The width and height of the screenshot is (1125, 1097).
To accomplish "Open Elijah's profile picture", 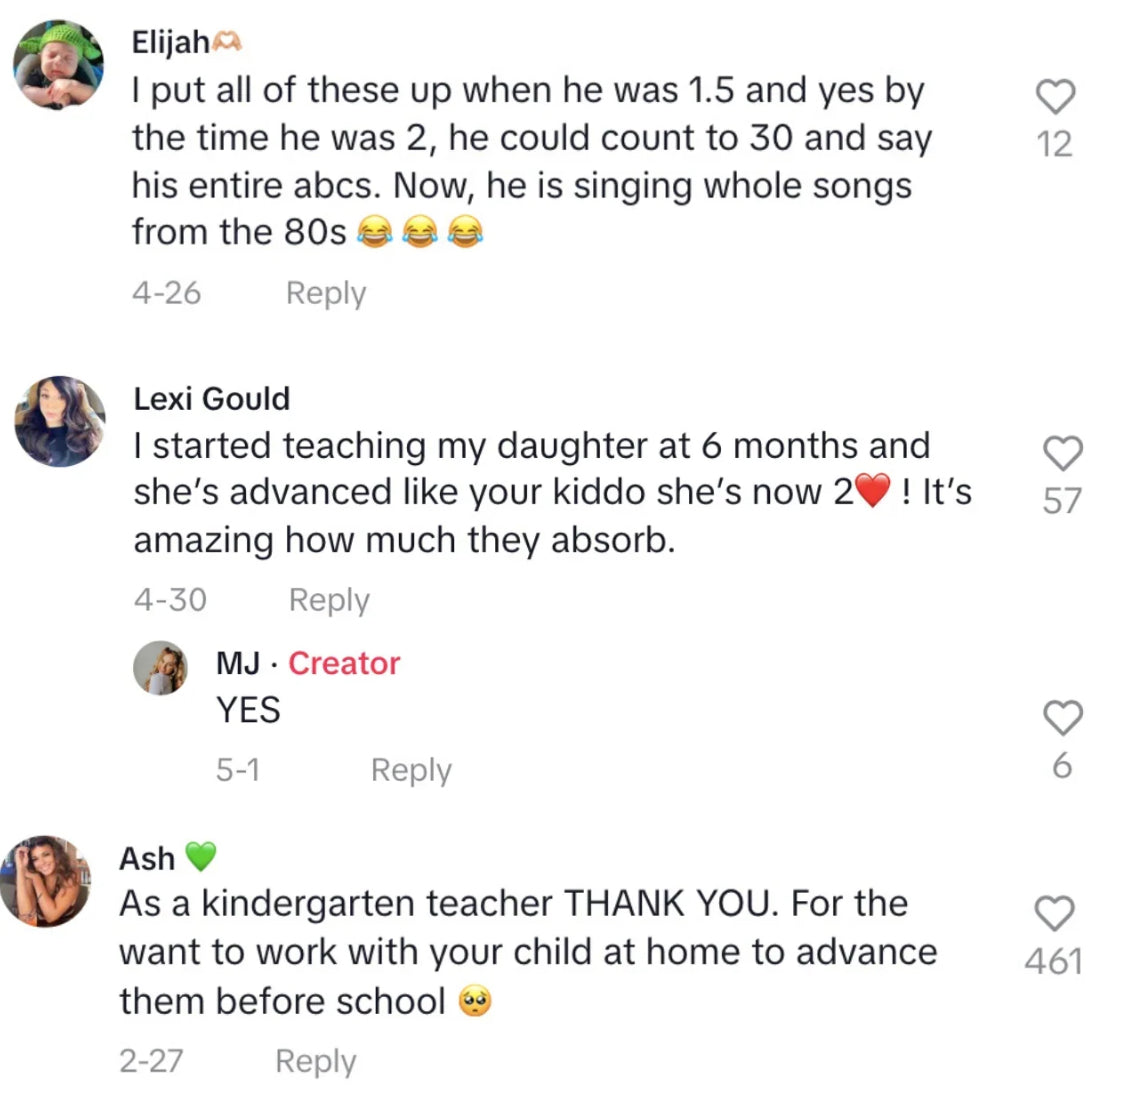I will (58, 64).
